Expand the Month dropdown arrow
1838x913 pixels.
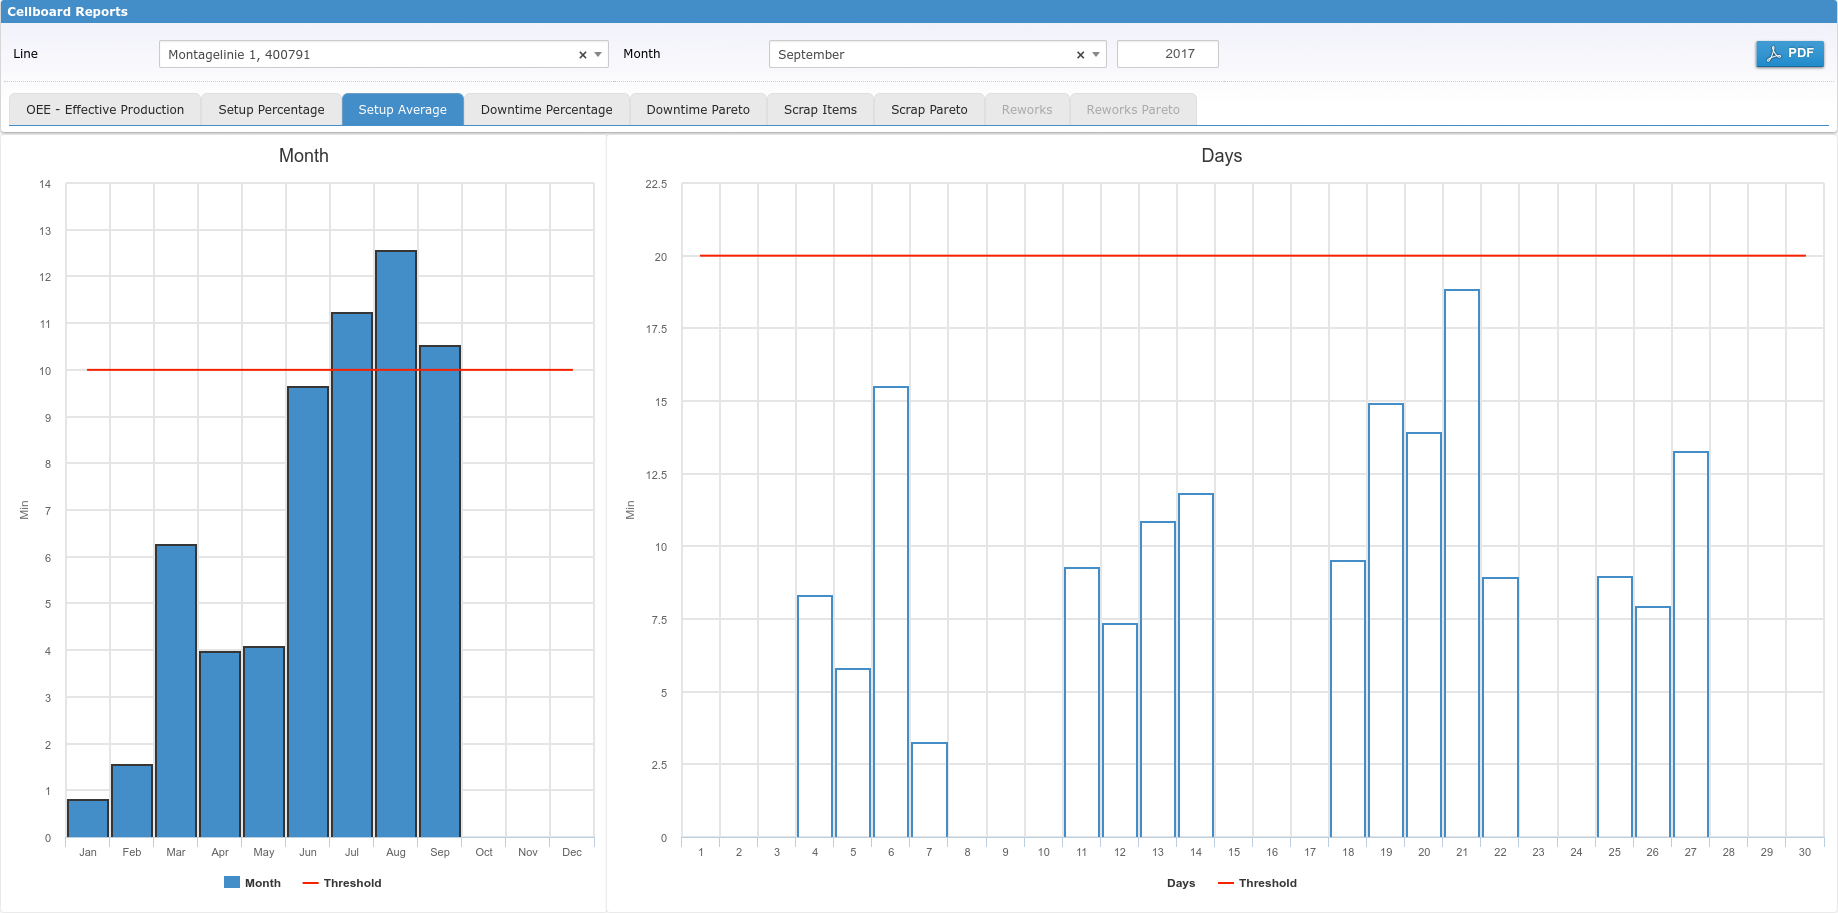pos(1096,55)
